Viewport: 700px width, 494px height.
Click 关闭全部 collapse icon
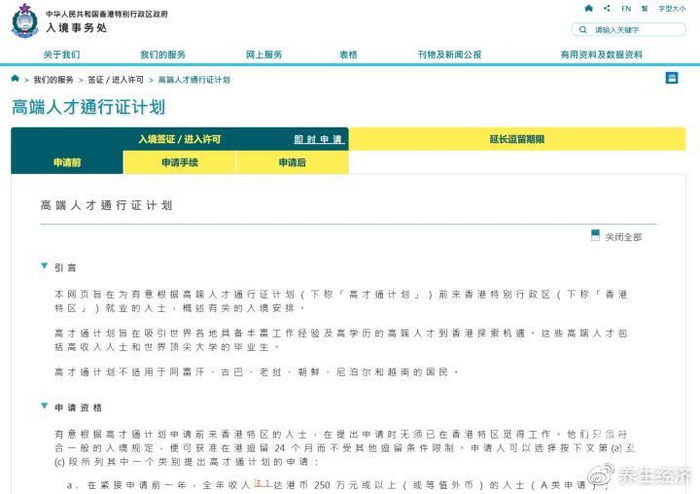(x=595, y=235)
